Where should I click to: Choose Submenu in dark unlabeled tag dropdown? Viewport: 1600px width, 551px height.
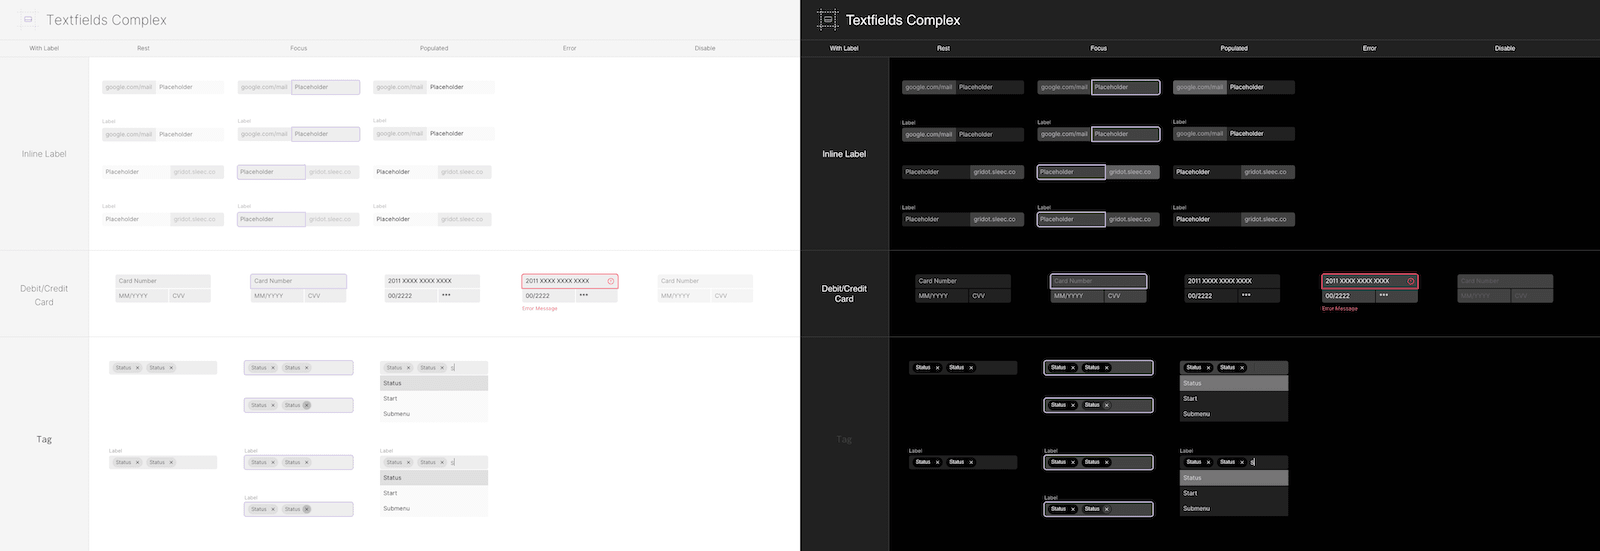1234,414
